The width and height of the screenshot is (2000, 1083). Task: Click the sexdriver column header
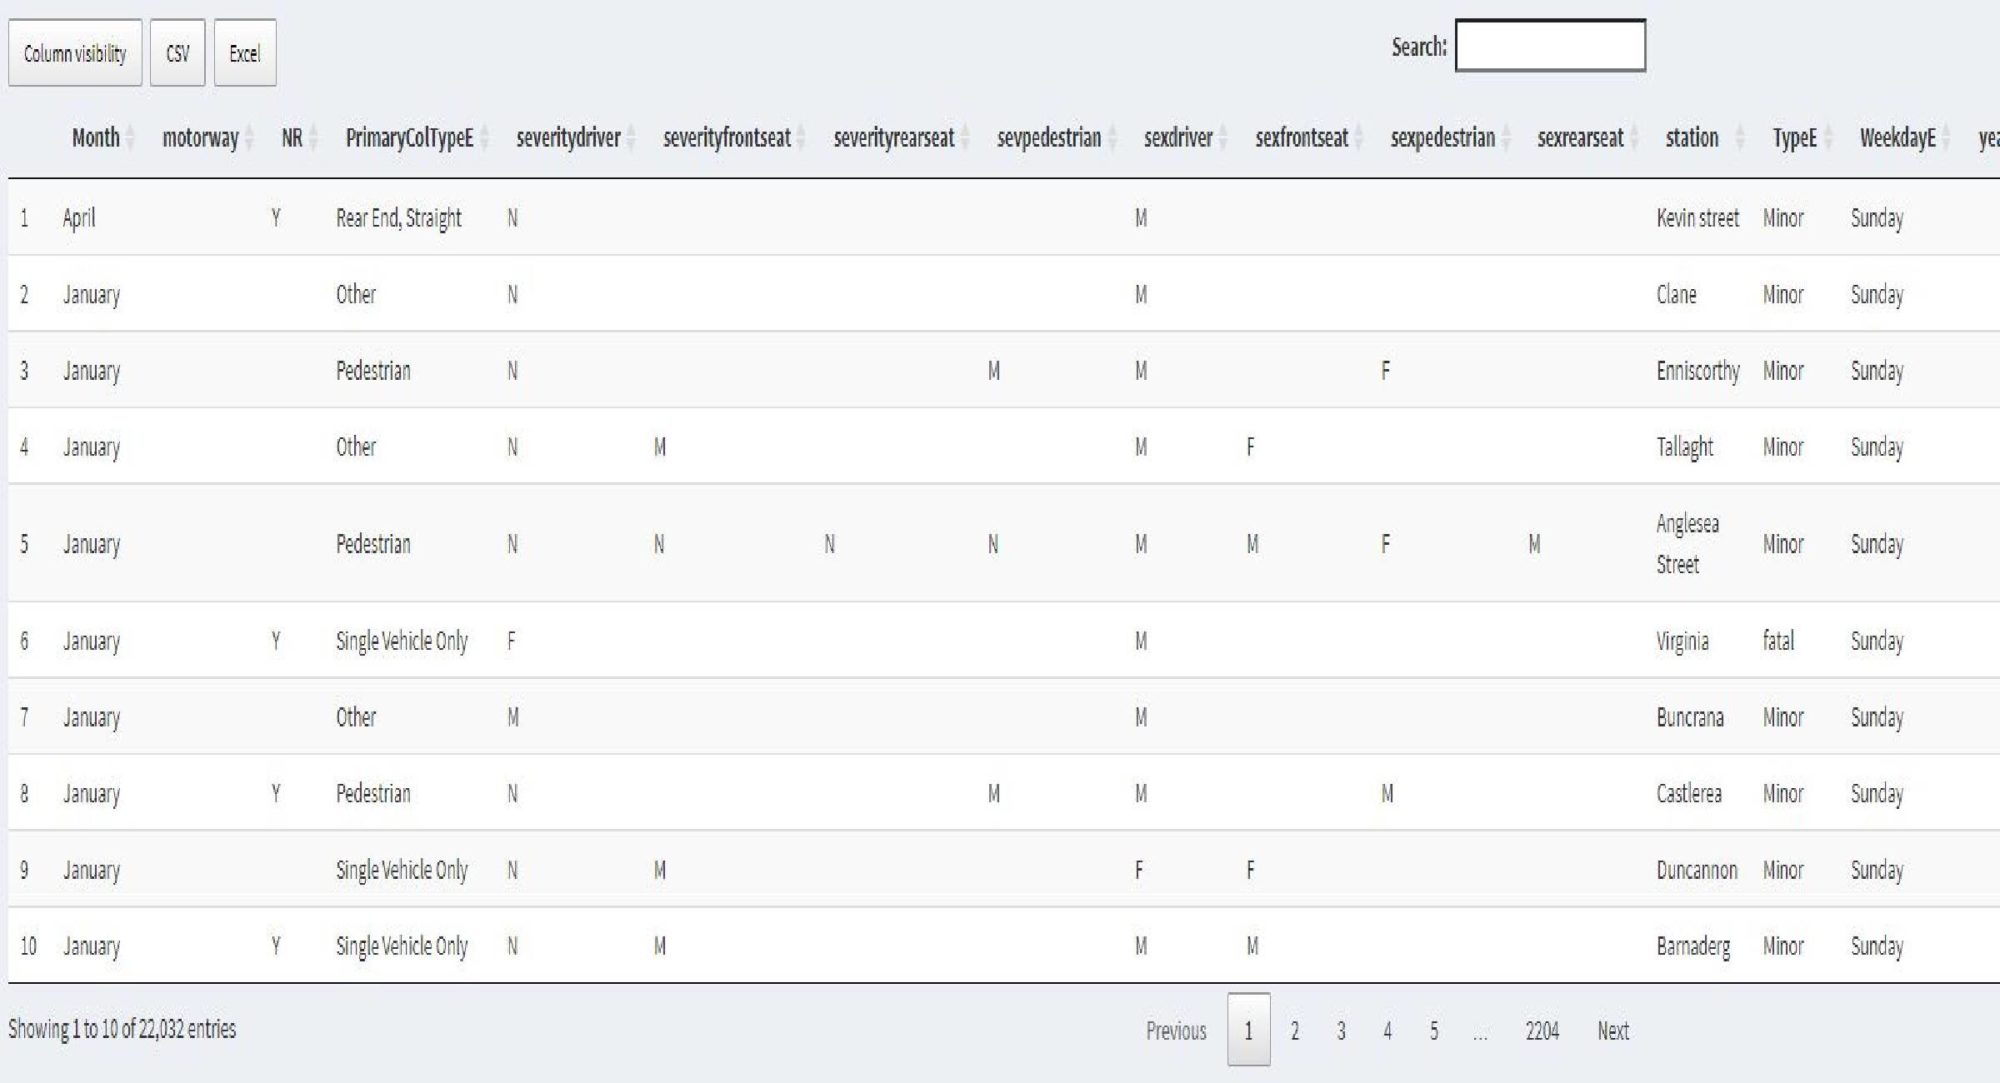click(1177, 138)
